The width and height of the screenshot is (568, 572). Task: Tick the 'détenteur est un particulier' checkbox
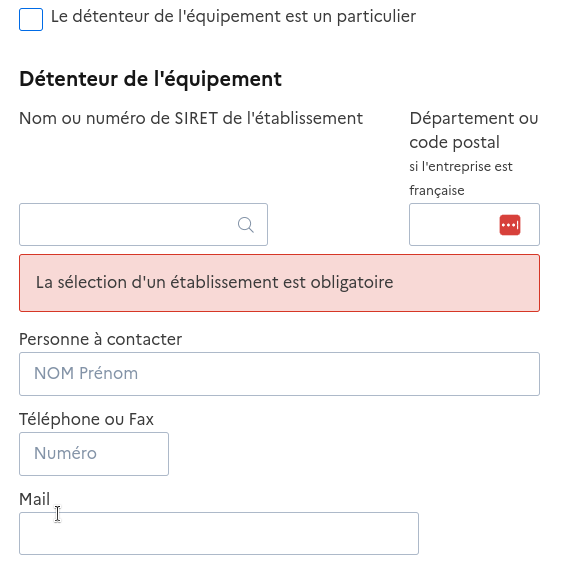tap(31, 19)
